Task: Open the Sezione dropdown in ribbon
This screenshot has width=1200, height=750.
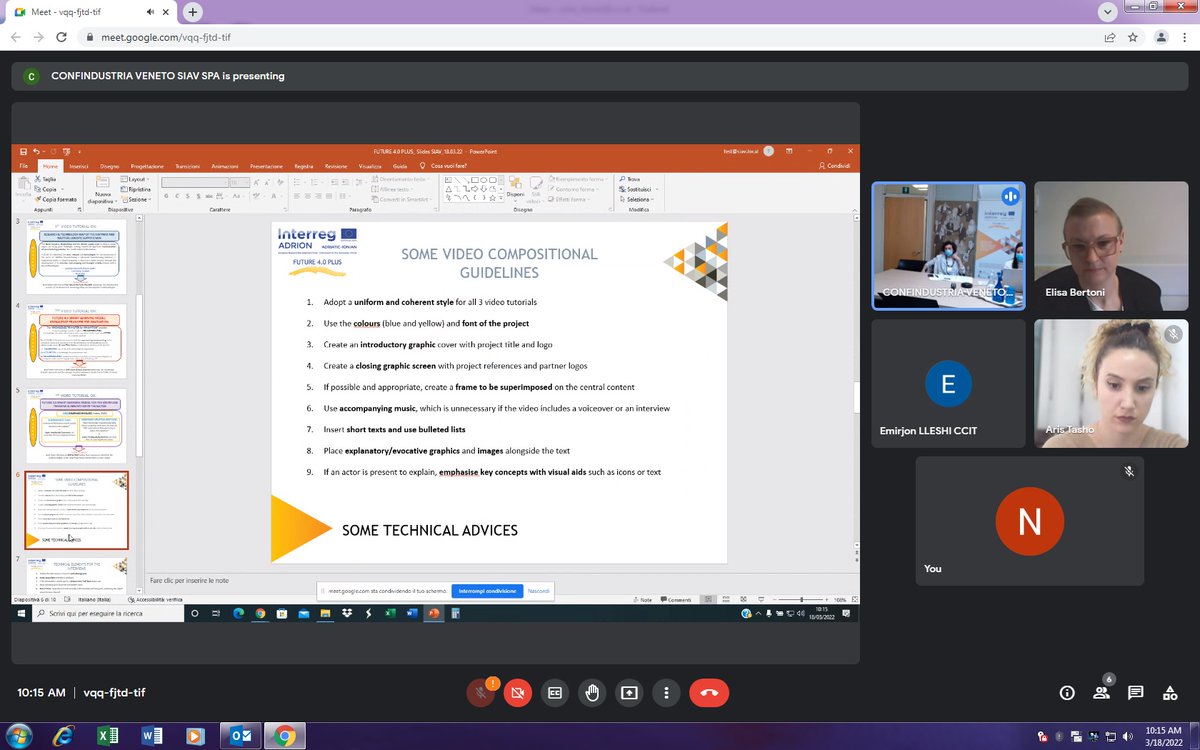Action: coord(136,198)
